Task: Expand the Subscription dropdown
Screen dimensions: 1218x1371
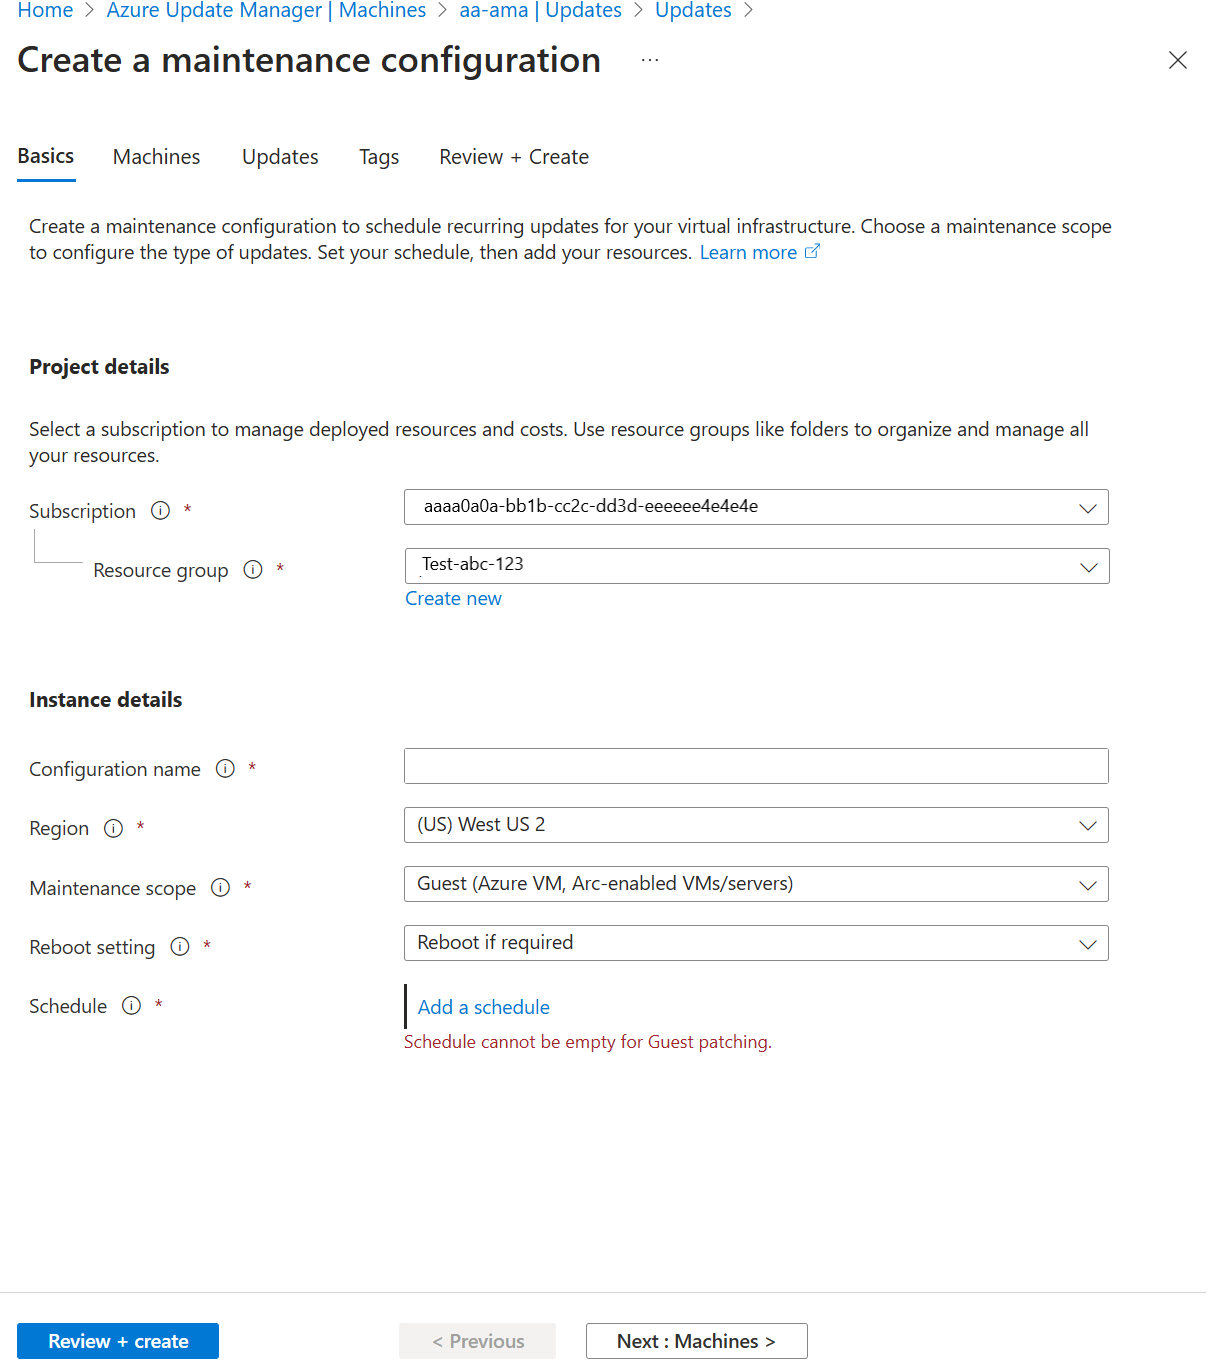Action: tap(1088, 507)
